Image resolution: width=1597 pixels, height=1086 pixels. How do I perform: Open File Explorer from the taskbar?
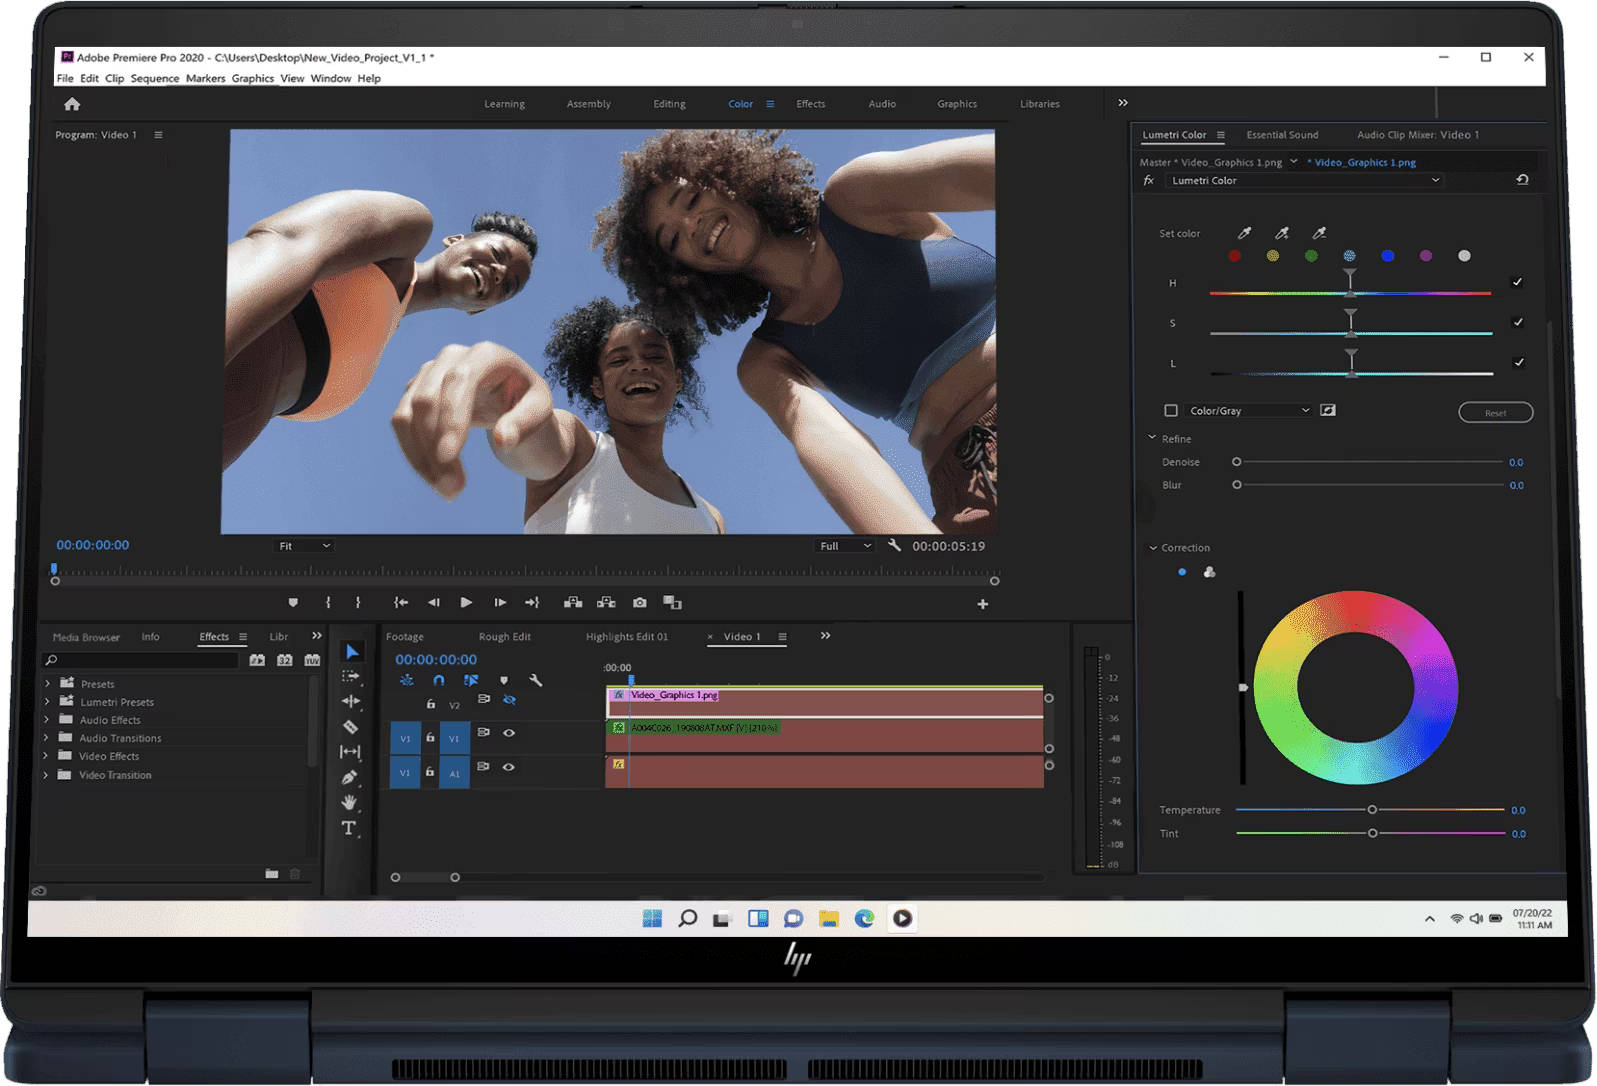click(x=828, y=918)
